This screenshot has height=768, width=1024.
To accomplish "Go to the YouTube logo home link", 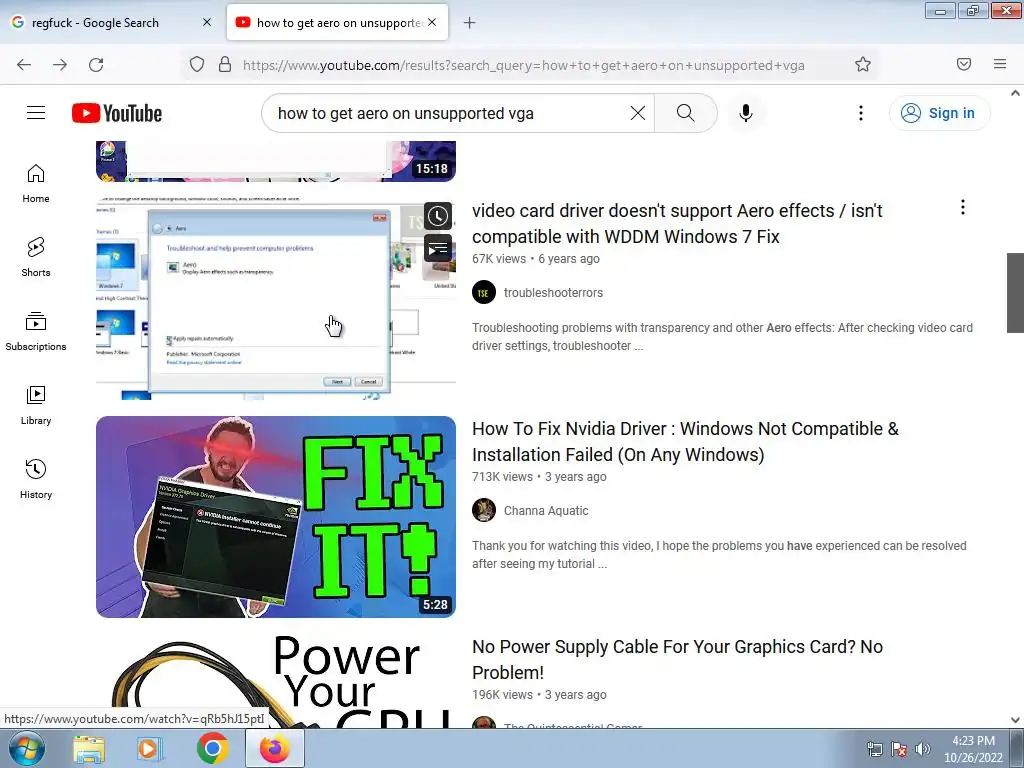I will (117, 113).
